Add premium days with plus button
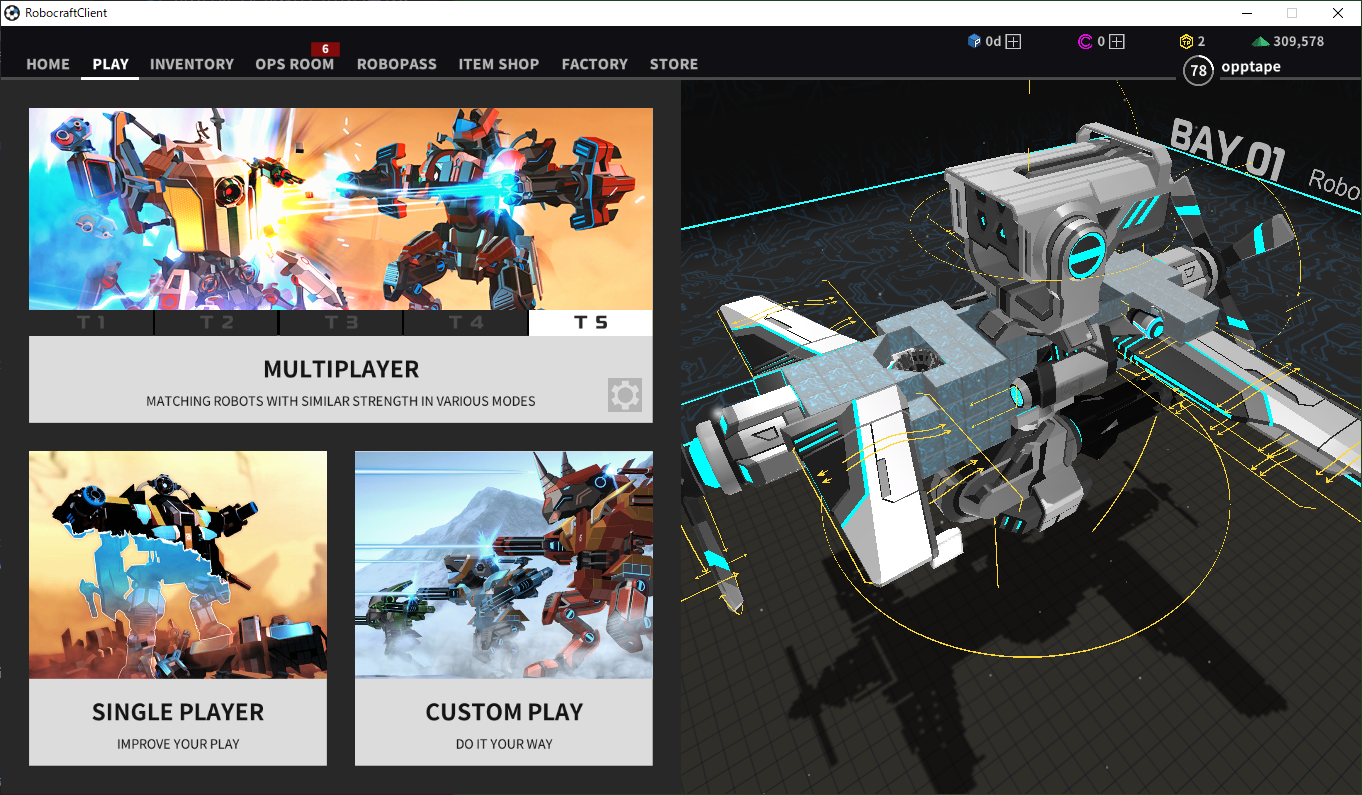This screenshot has width=1362, height=795. coord(1013,41)
